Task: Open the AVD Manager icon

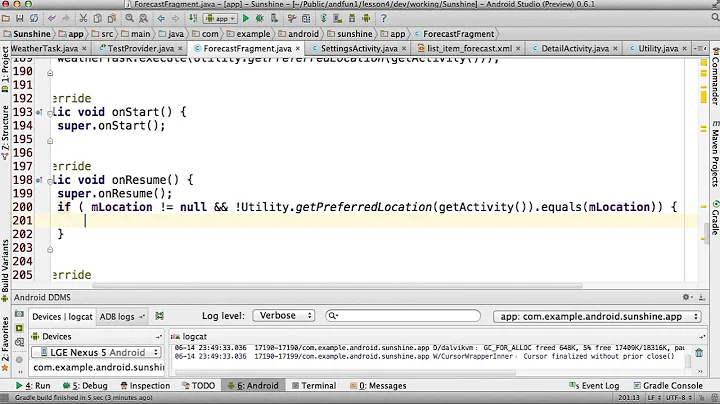Action: (338, 18)
